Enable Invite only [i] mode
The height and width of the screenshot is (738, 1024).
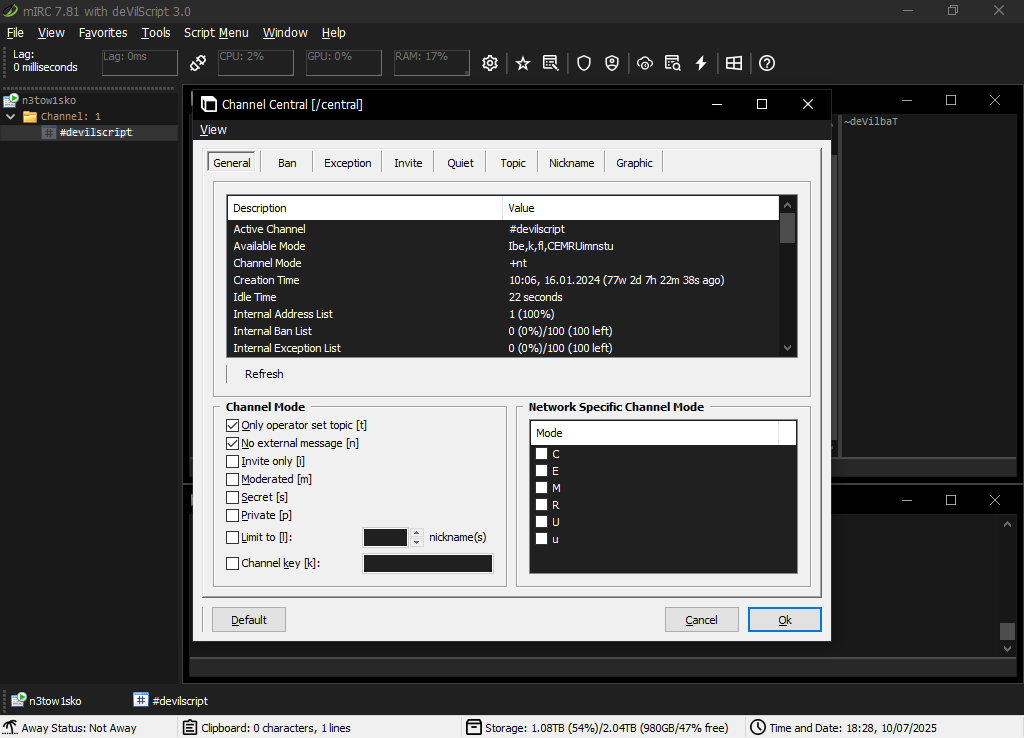click(232, 461)
